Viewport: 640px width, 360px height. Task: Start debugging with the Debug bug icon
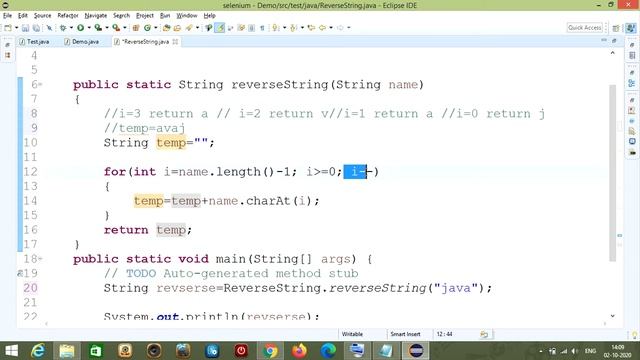[x=63, y=28]
